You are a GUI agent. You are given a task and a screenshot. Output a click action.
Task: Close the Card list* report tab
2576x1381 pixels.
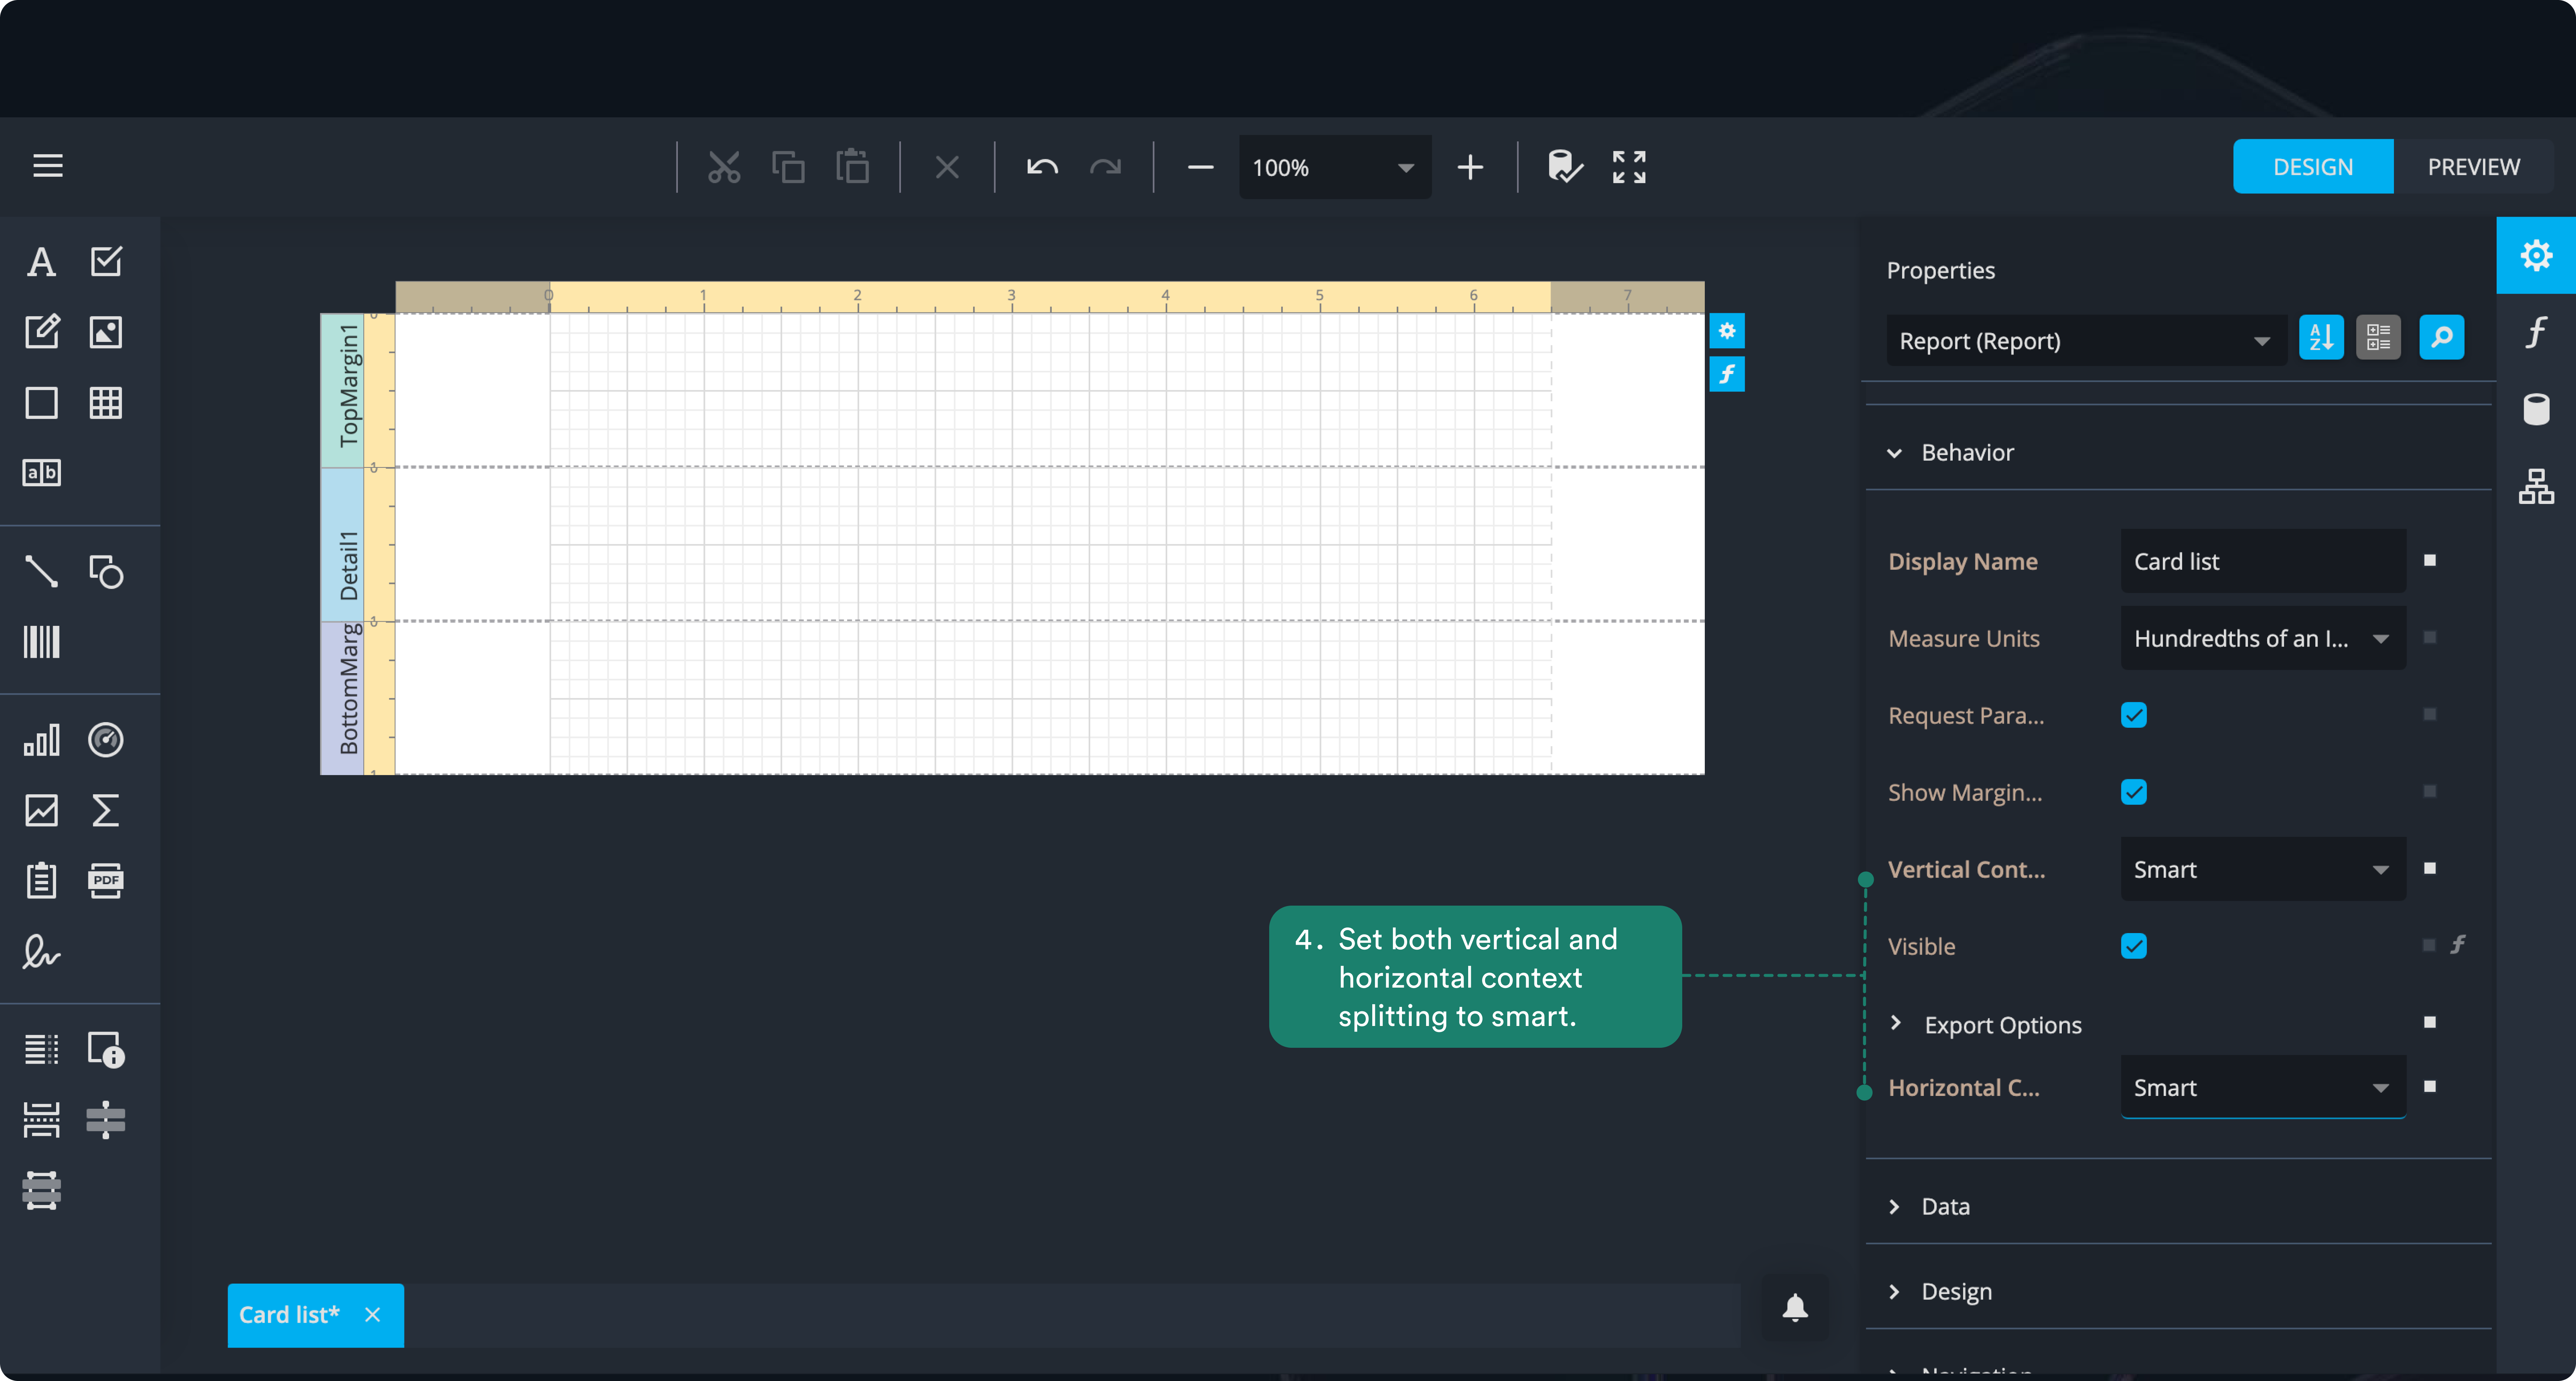372,1315
